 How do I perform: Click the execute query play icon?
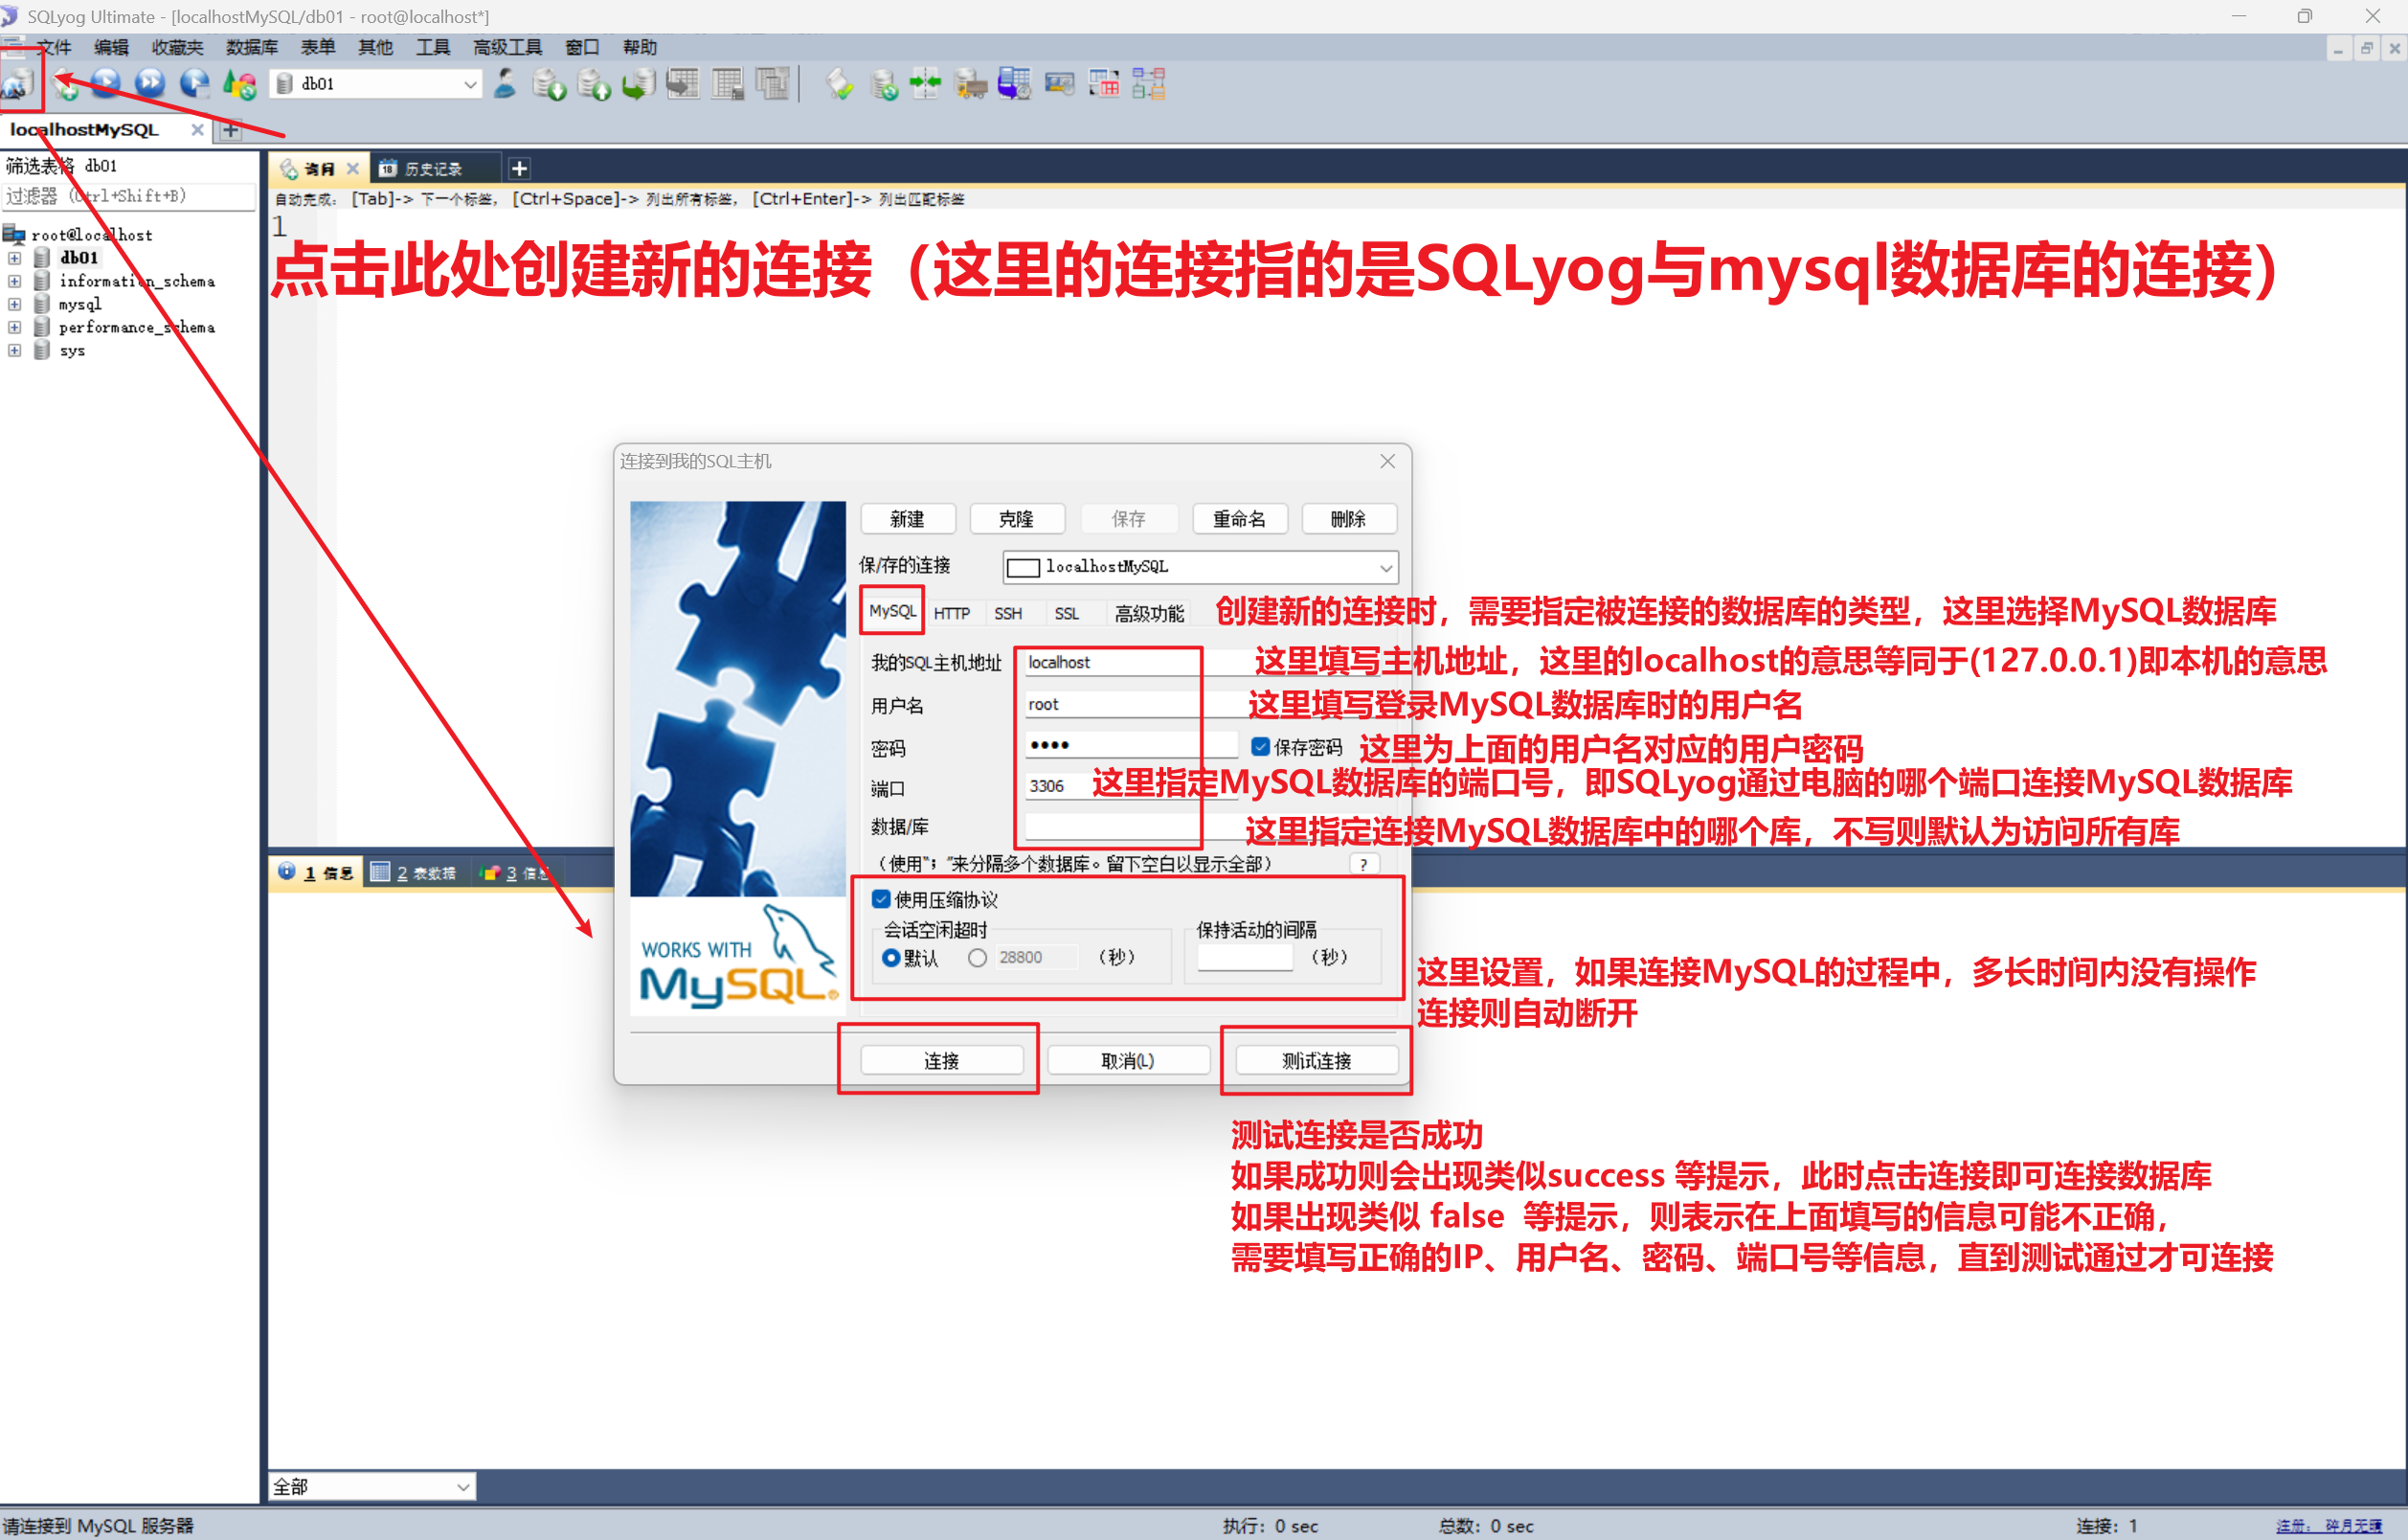[x=107, y=84]
